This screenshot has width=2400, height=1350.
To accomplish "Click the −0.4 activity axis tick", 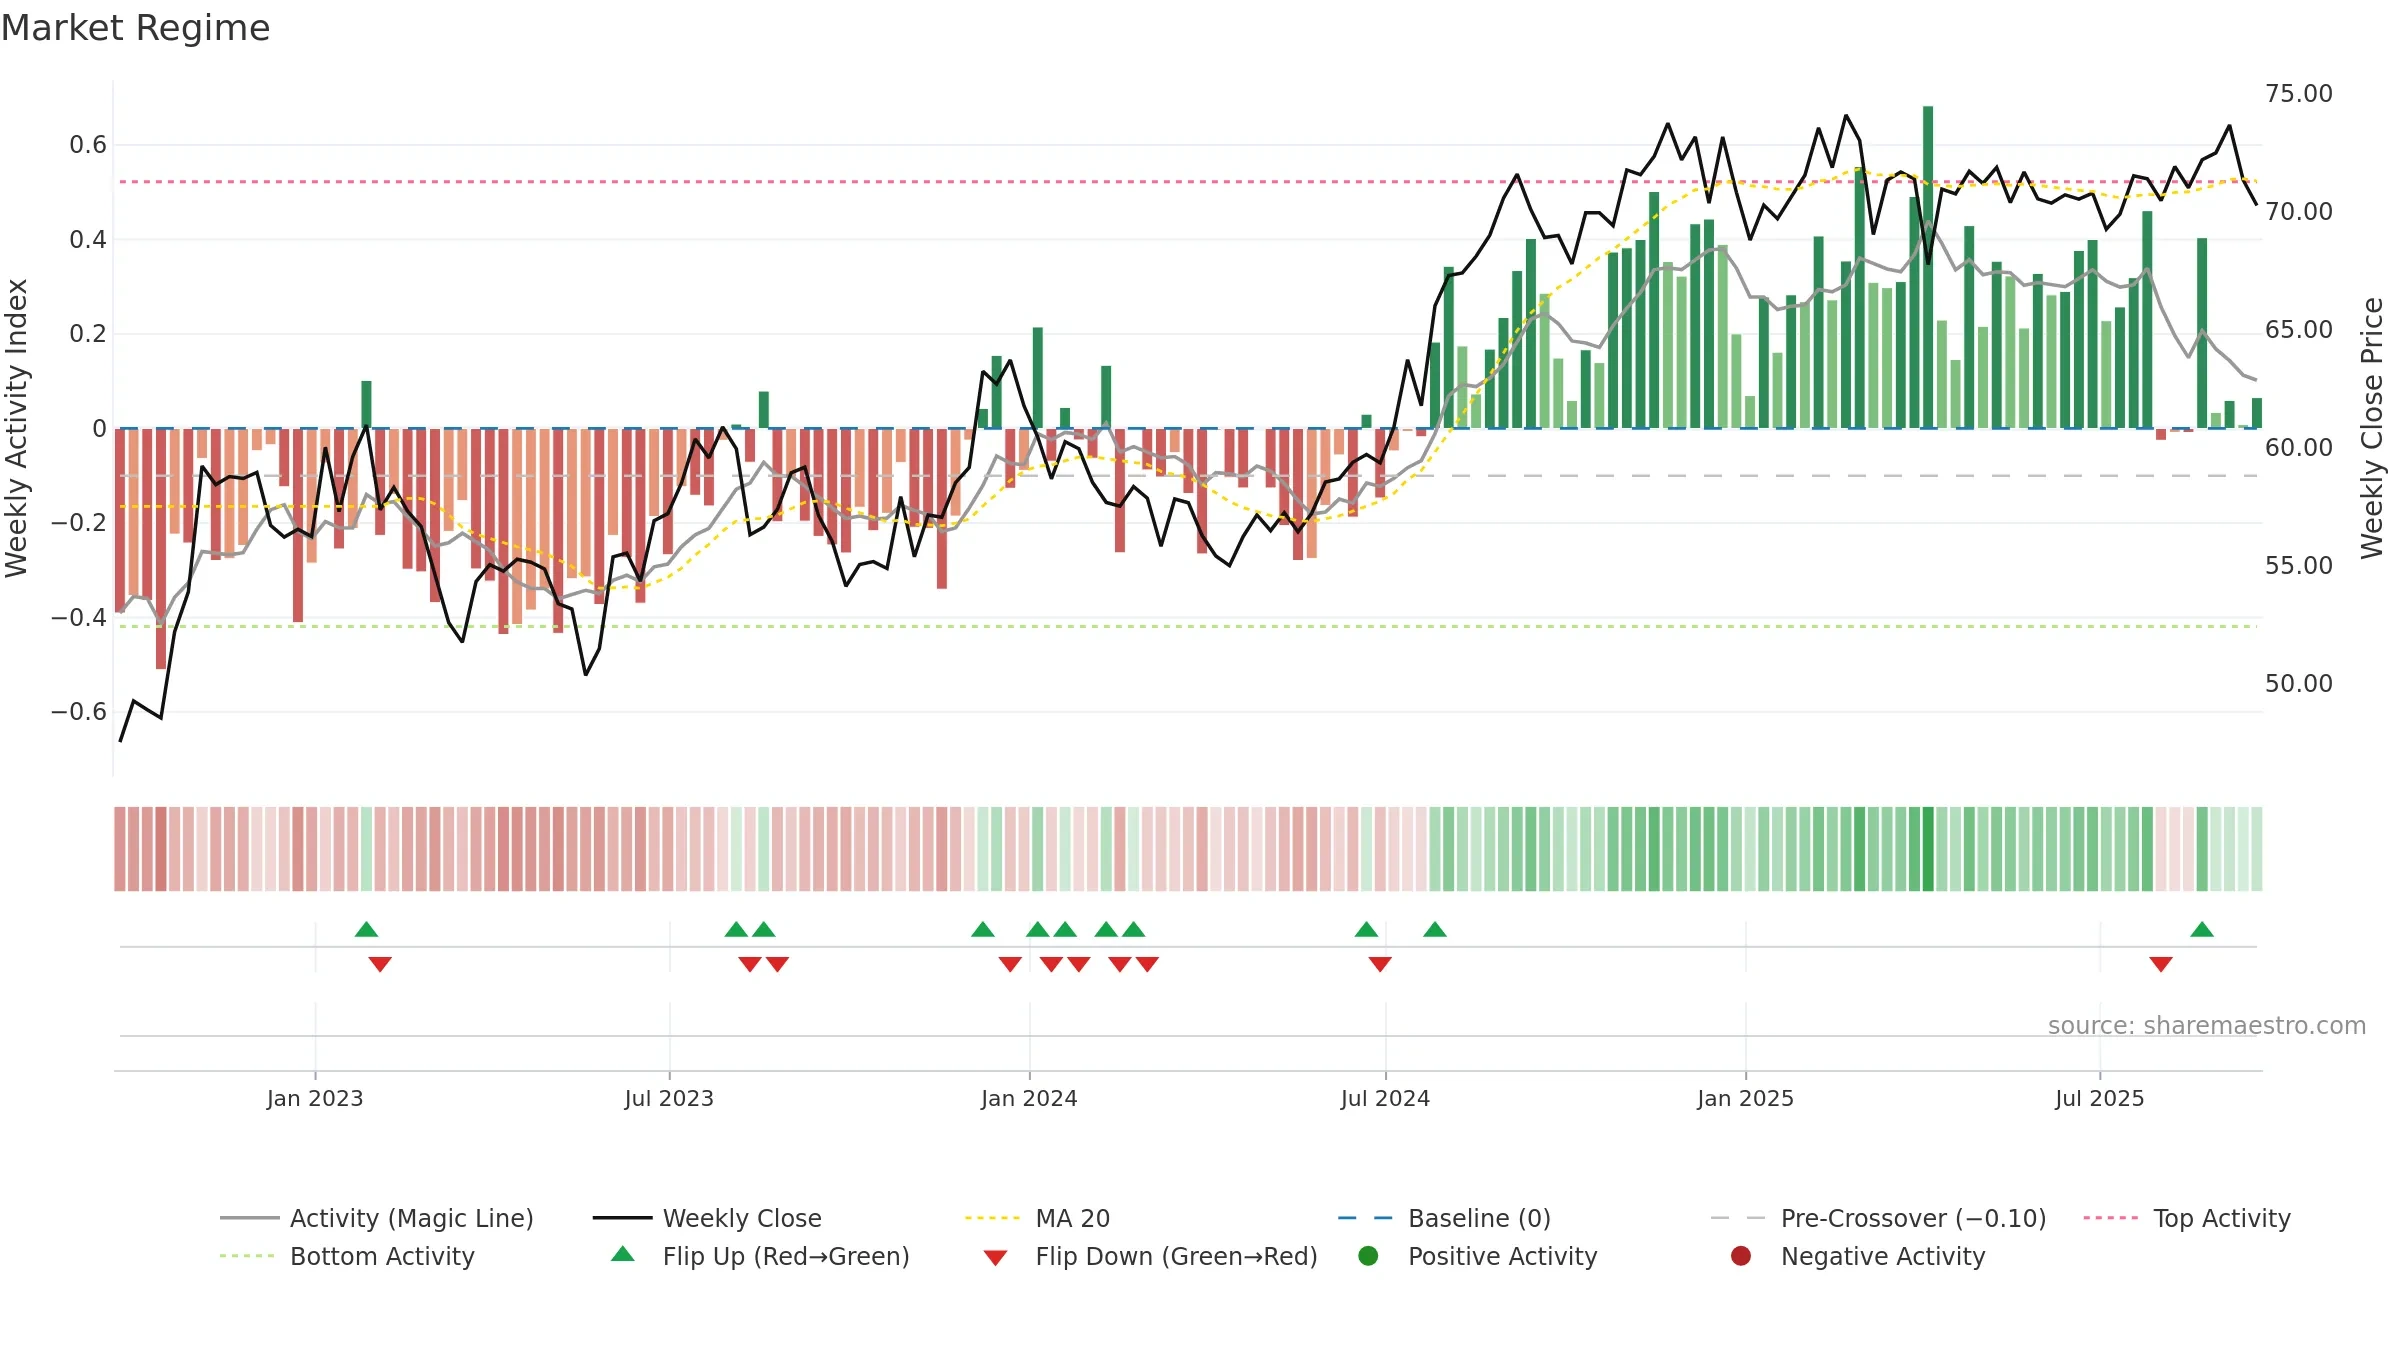I will (79, 618).
